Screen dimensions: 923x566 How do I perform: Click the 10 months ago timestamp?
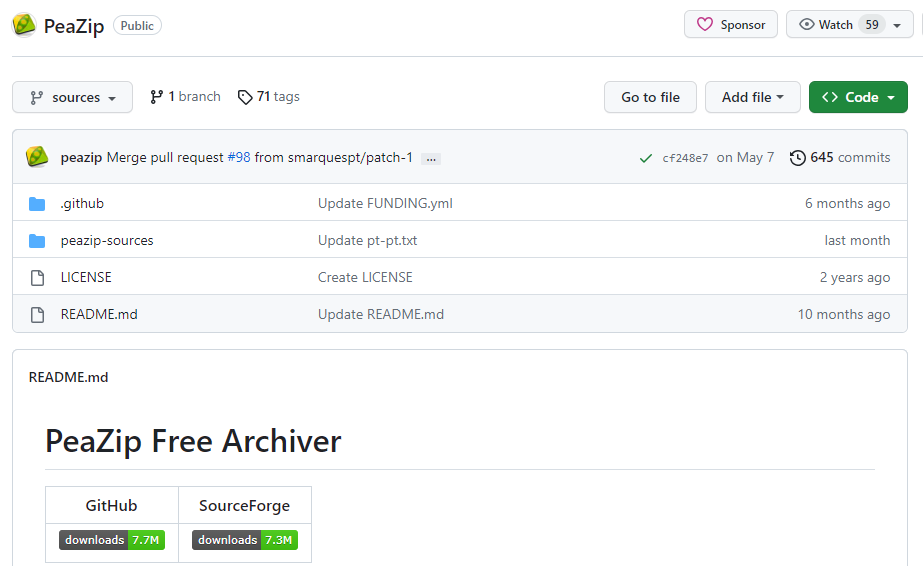pos(844,315)
